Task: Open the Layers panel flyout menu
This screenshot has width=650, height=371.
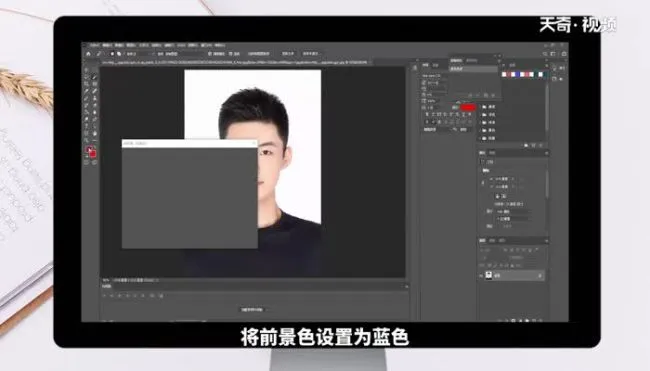Action: [x=547, y=241]
